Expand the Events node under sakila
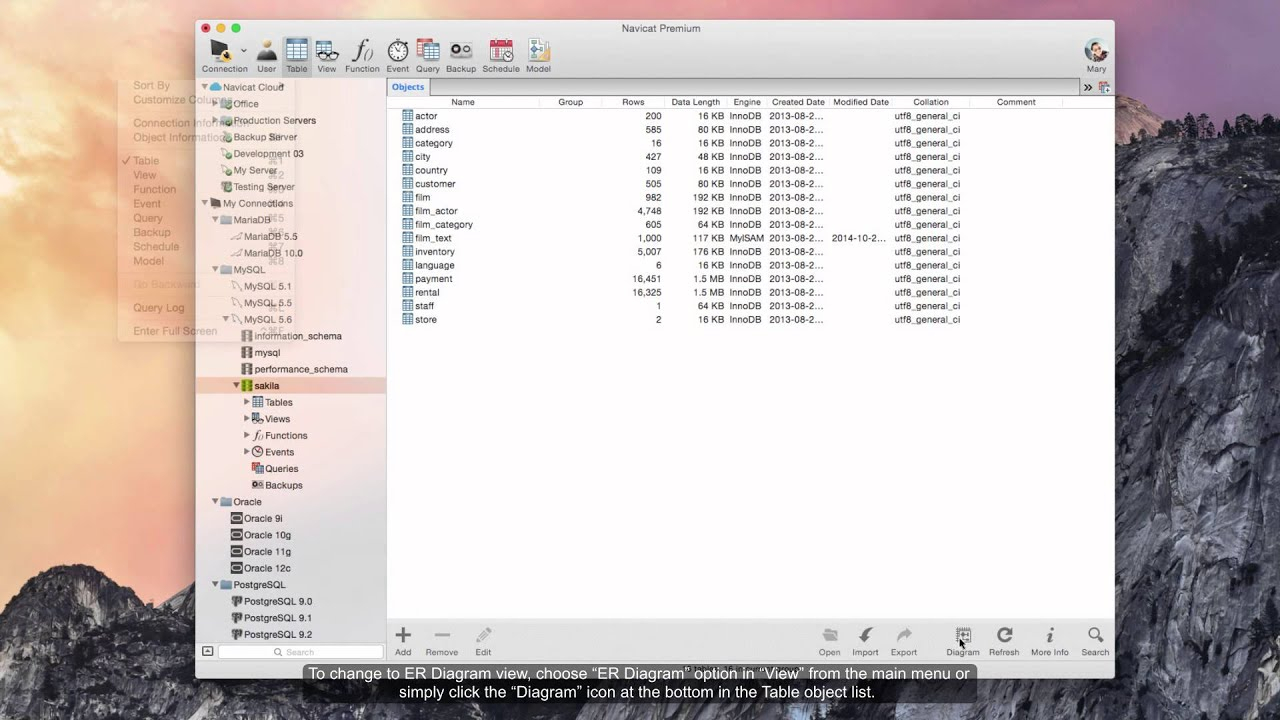This screenshot has width=1280, height=720. point(247,452)
